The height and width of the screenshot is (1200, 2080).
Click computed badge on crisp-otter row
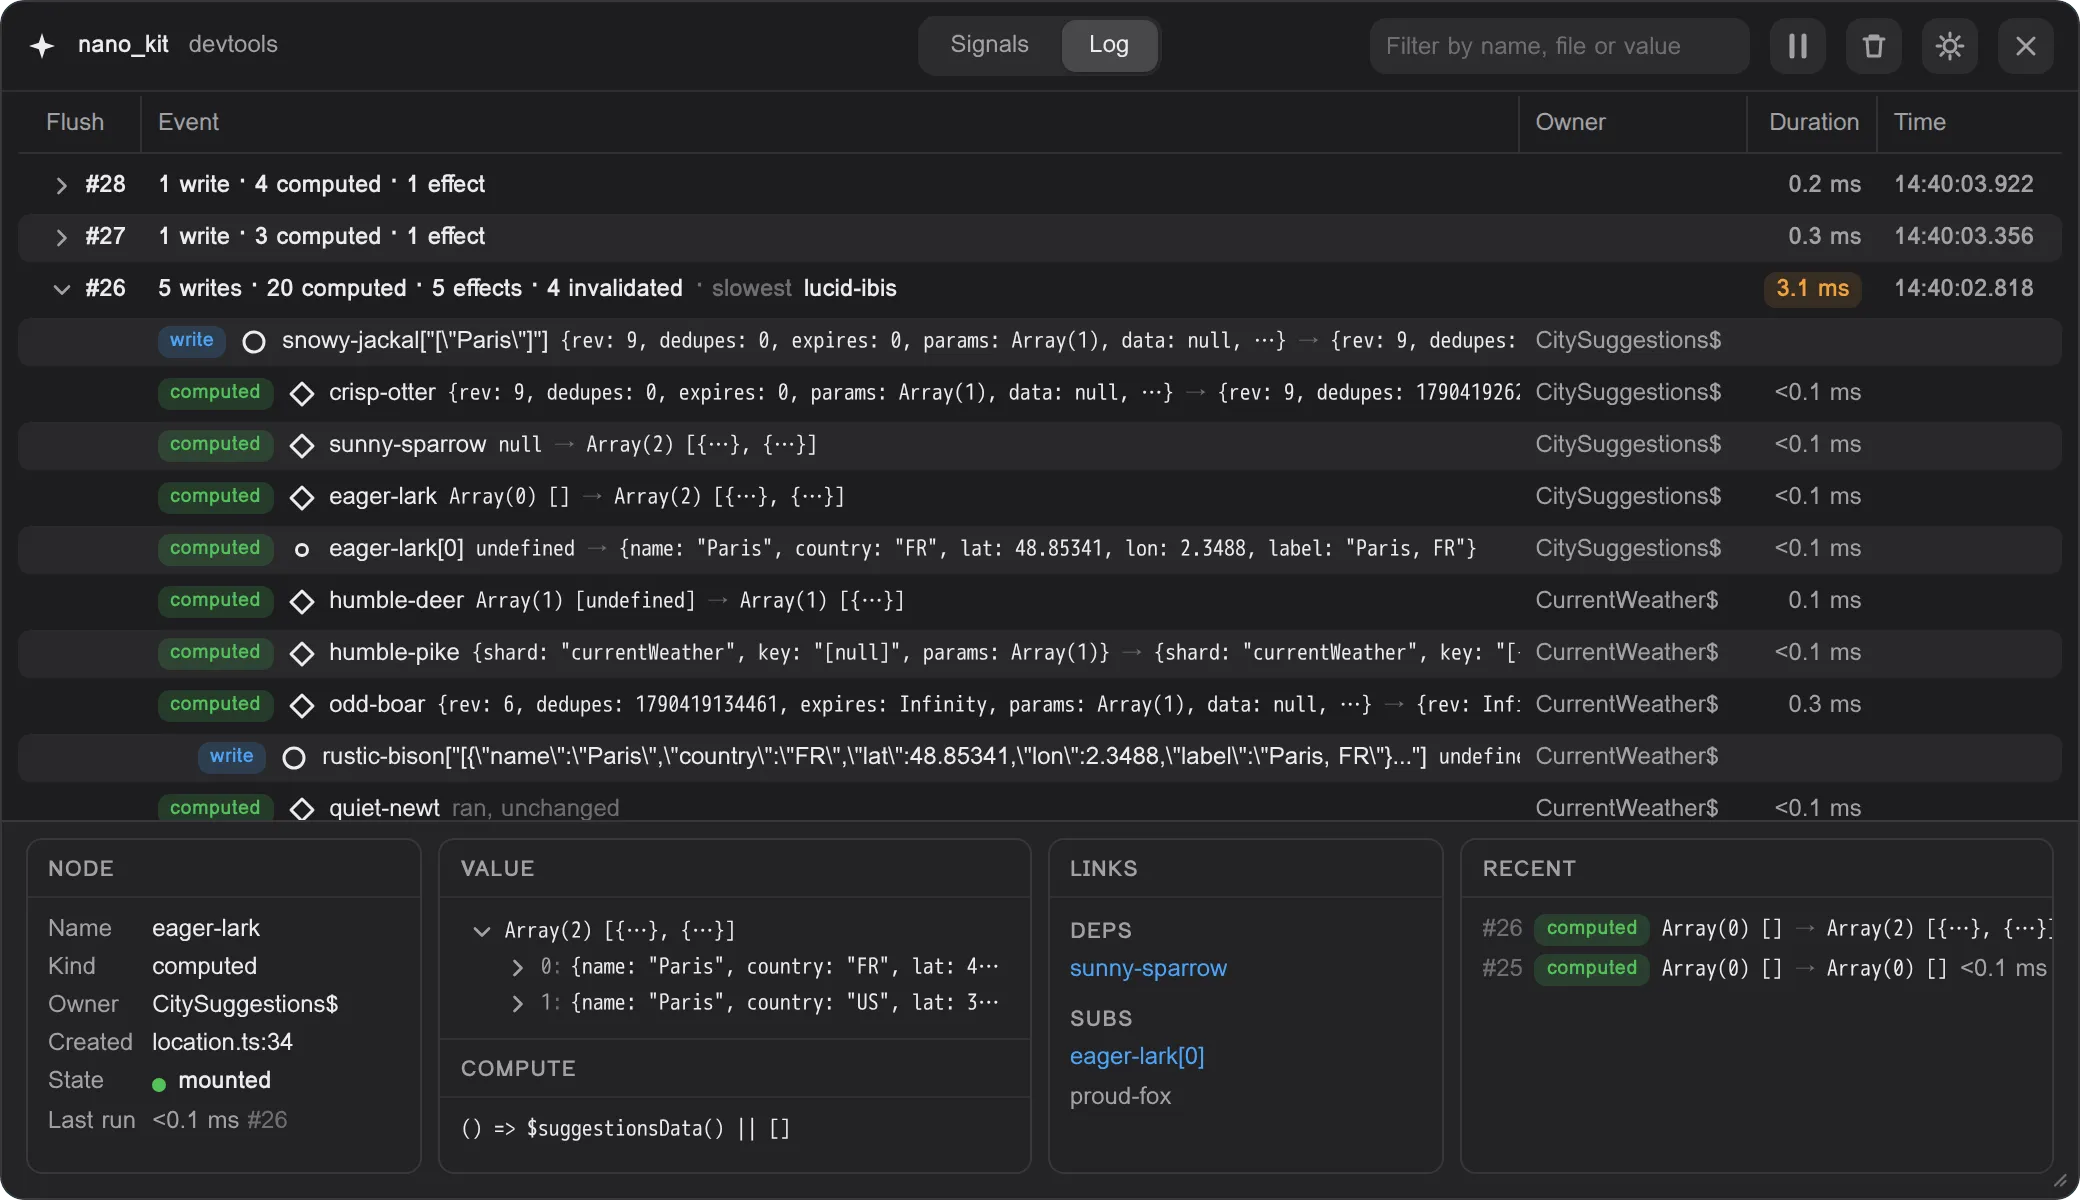215,392
